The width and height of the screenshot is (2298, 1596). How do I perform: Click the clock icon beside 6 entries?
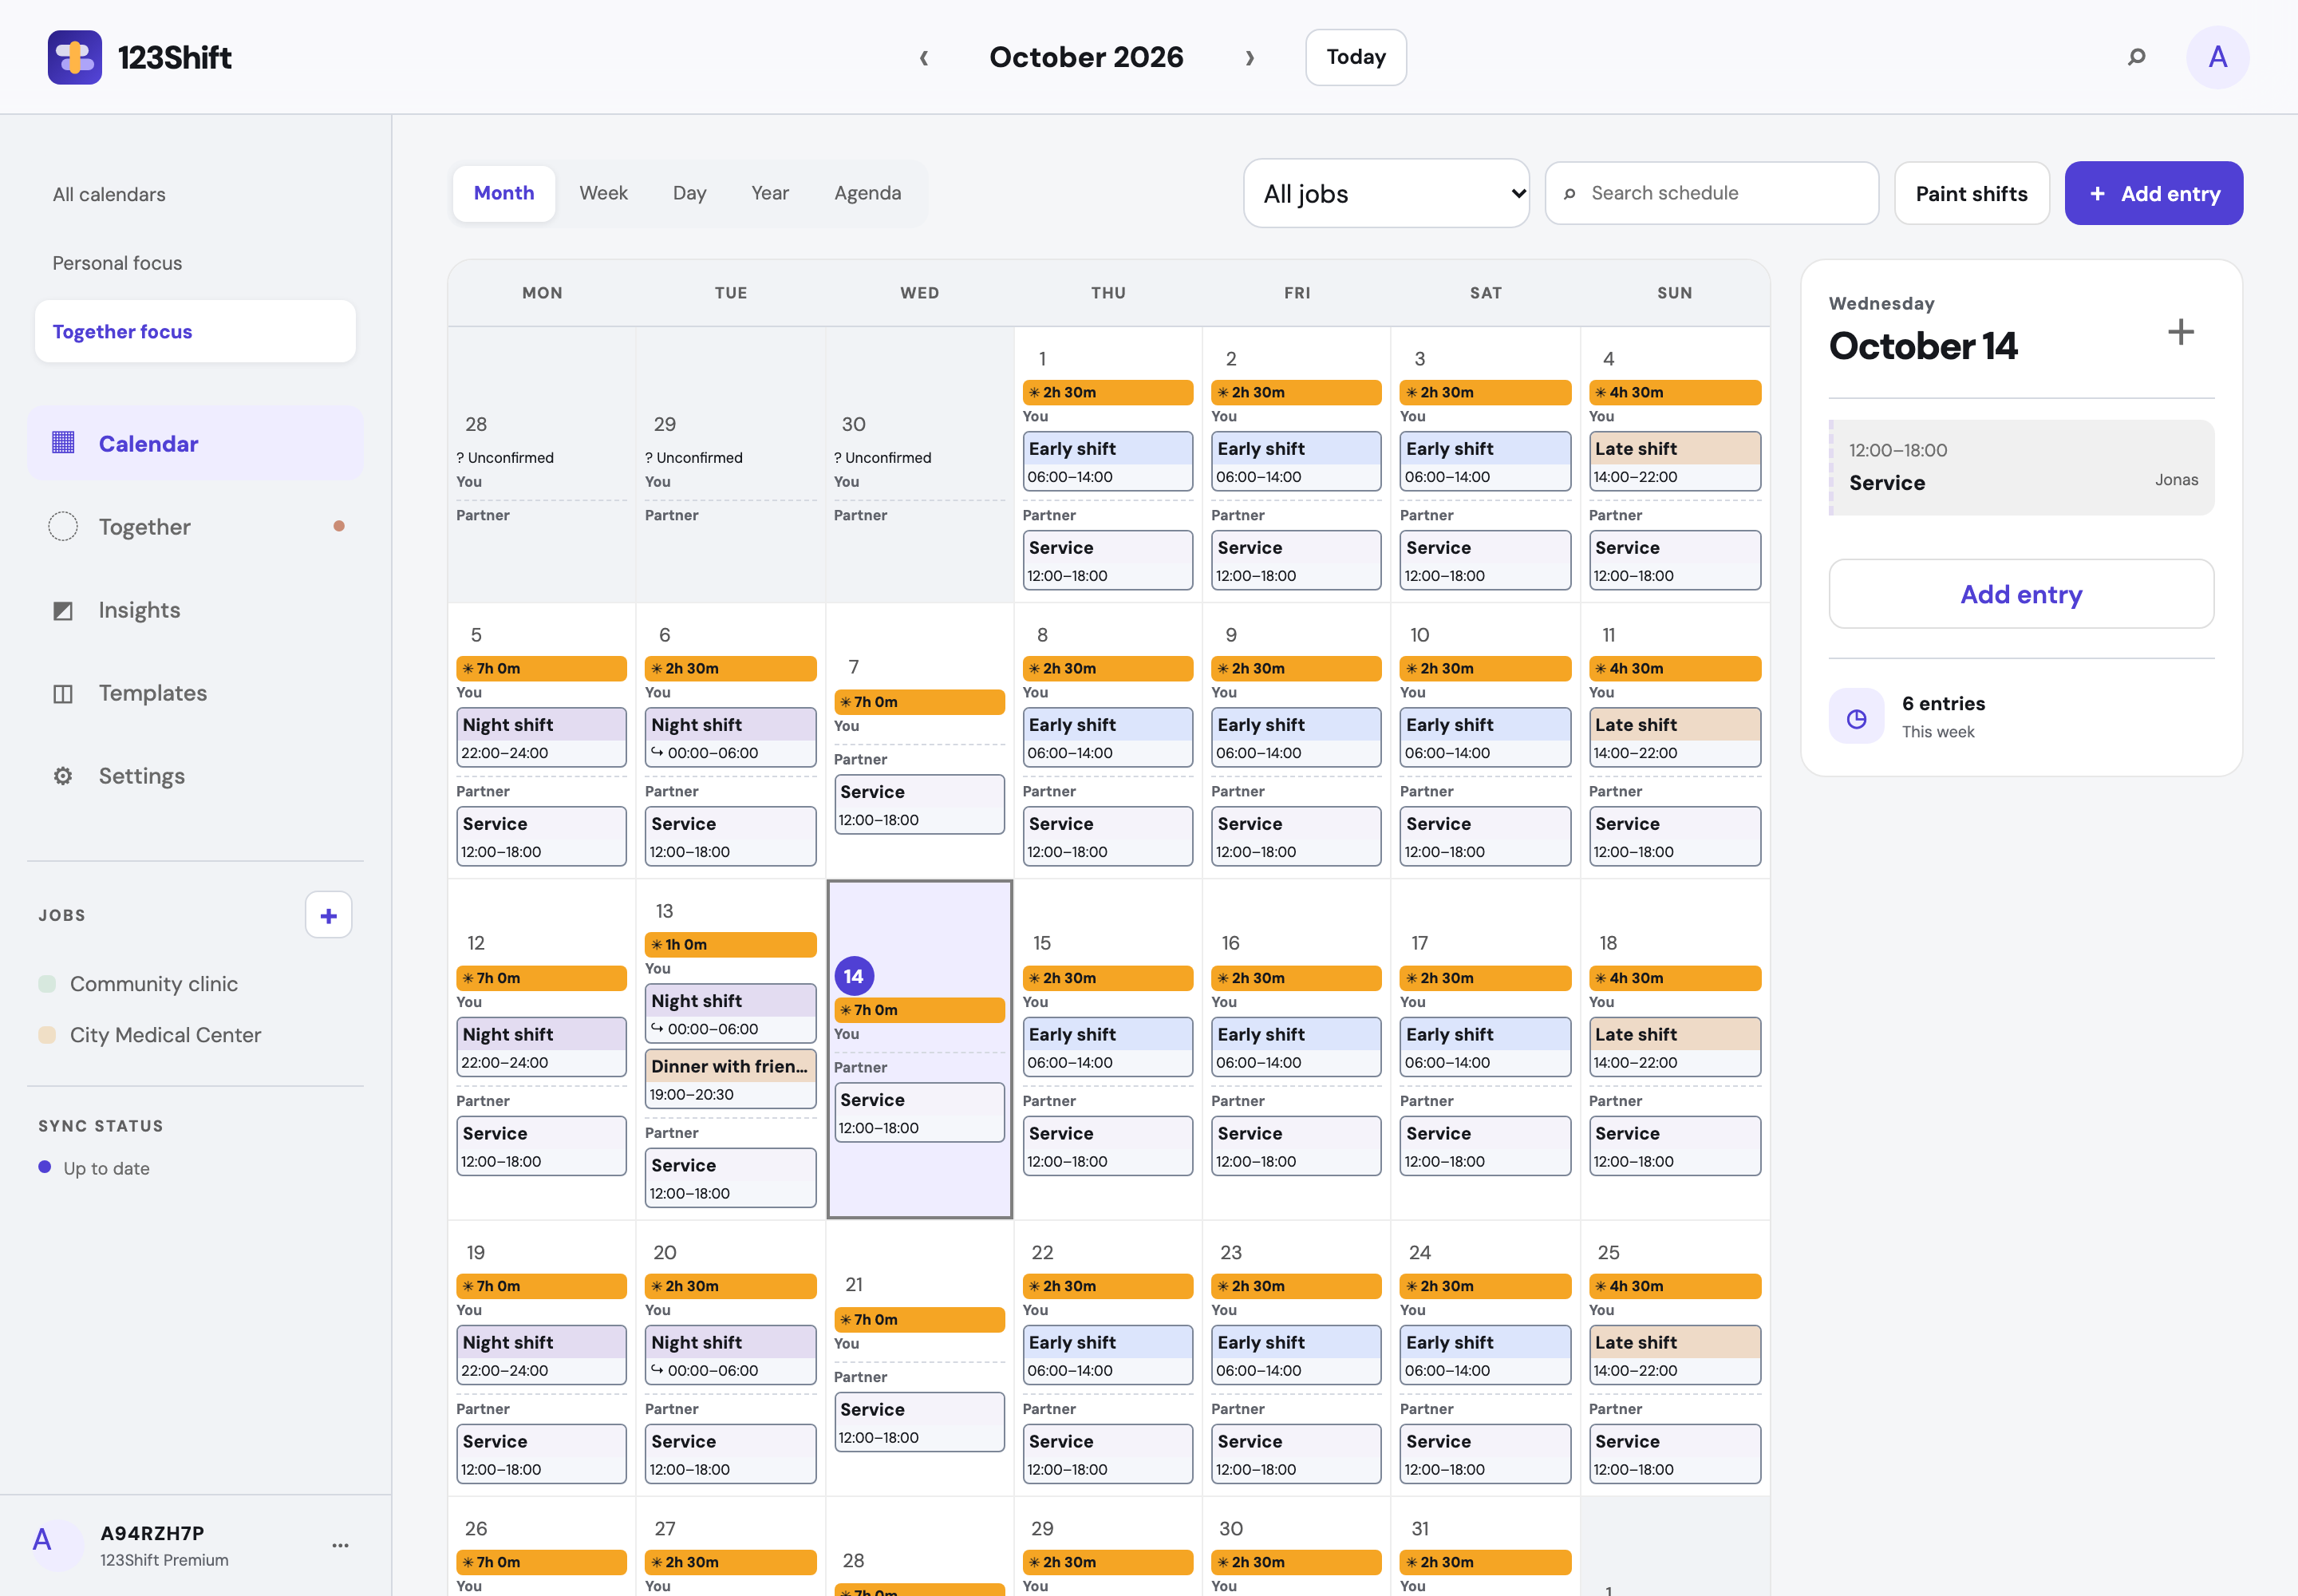(1856, 717)
